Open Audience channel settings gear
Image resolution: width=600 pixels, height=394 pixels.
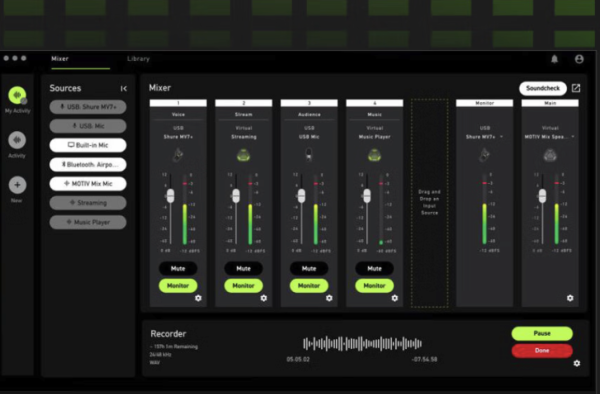coord(329,298)
